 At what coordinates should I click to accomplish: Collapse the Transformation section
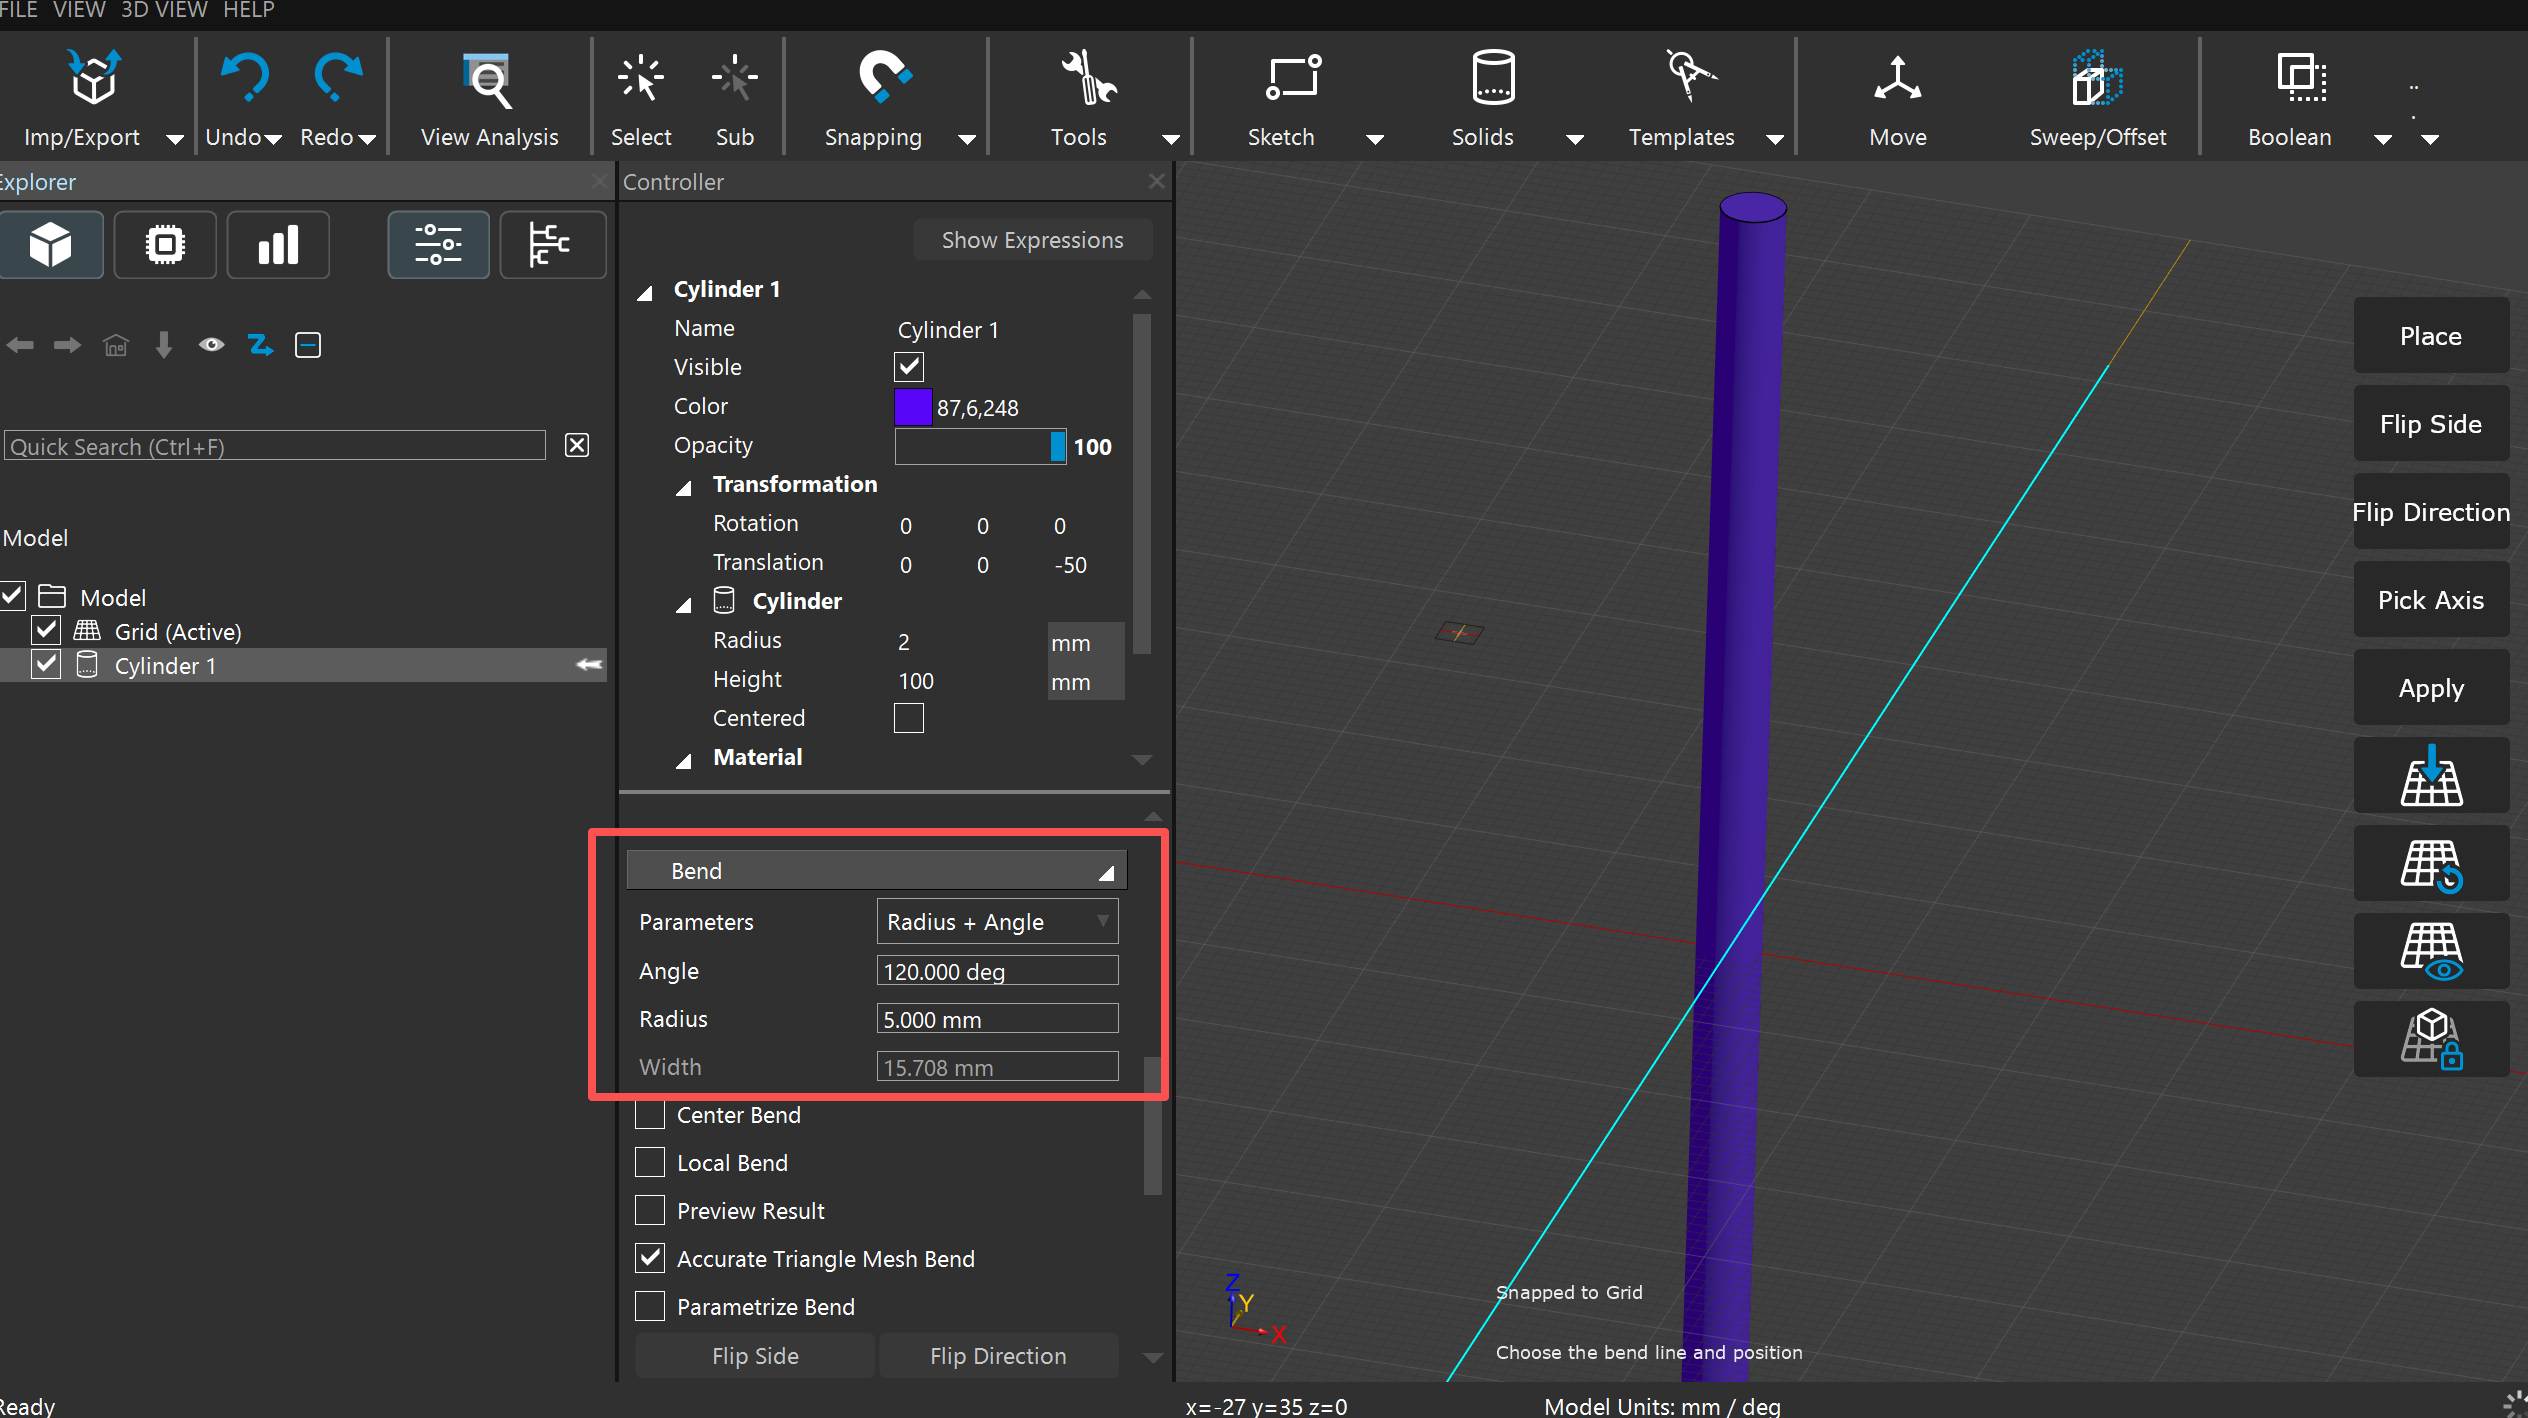click(x=684, y=487)
